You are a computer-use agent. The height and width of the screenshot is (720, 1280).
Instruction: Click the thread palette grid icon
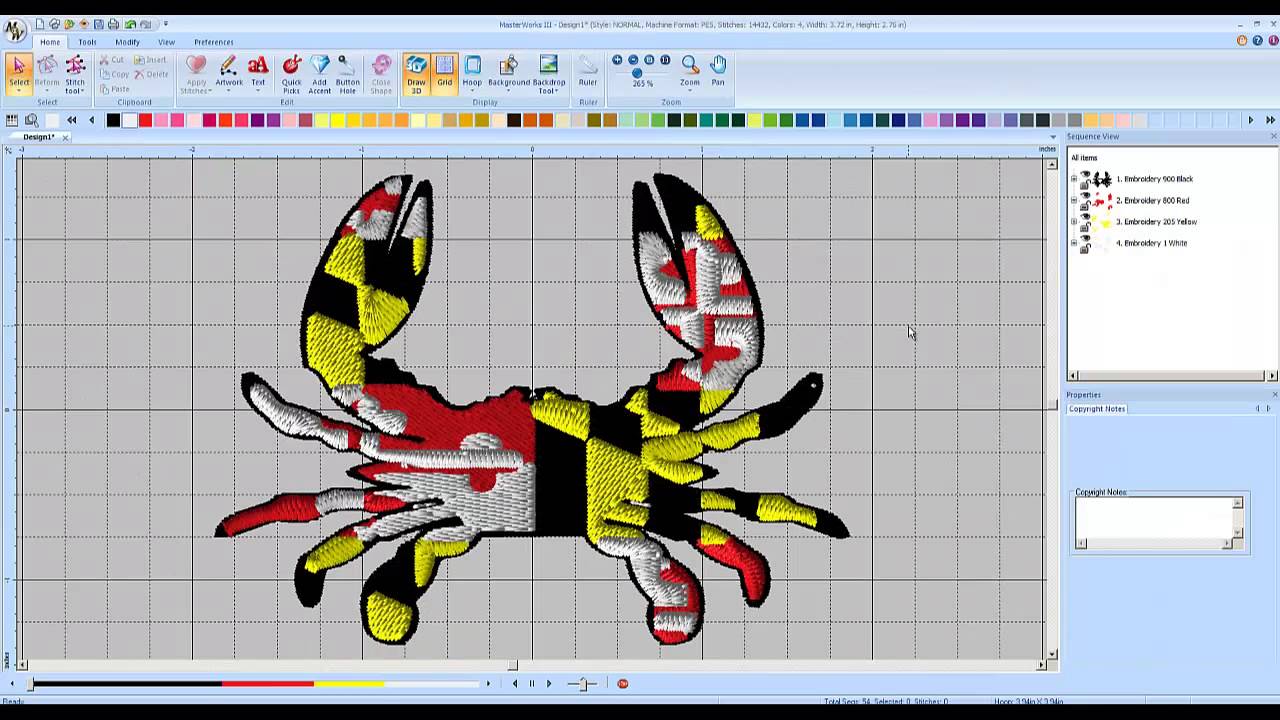tap(12, 120)
